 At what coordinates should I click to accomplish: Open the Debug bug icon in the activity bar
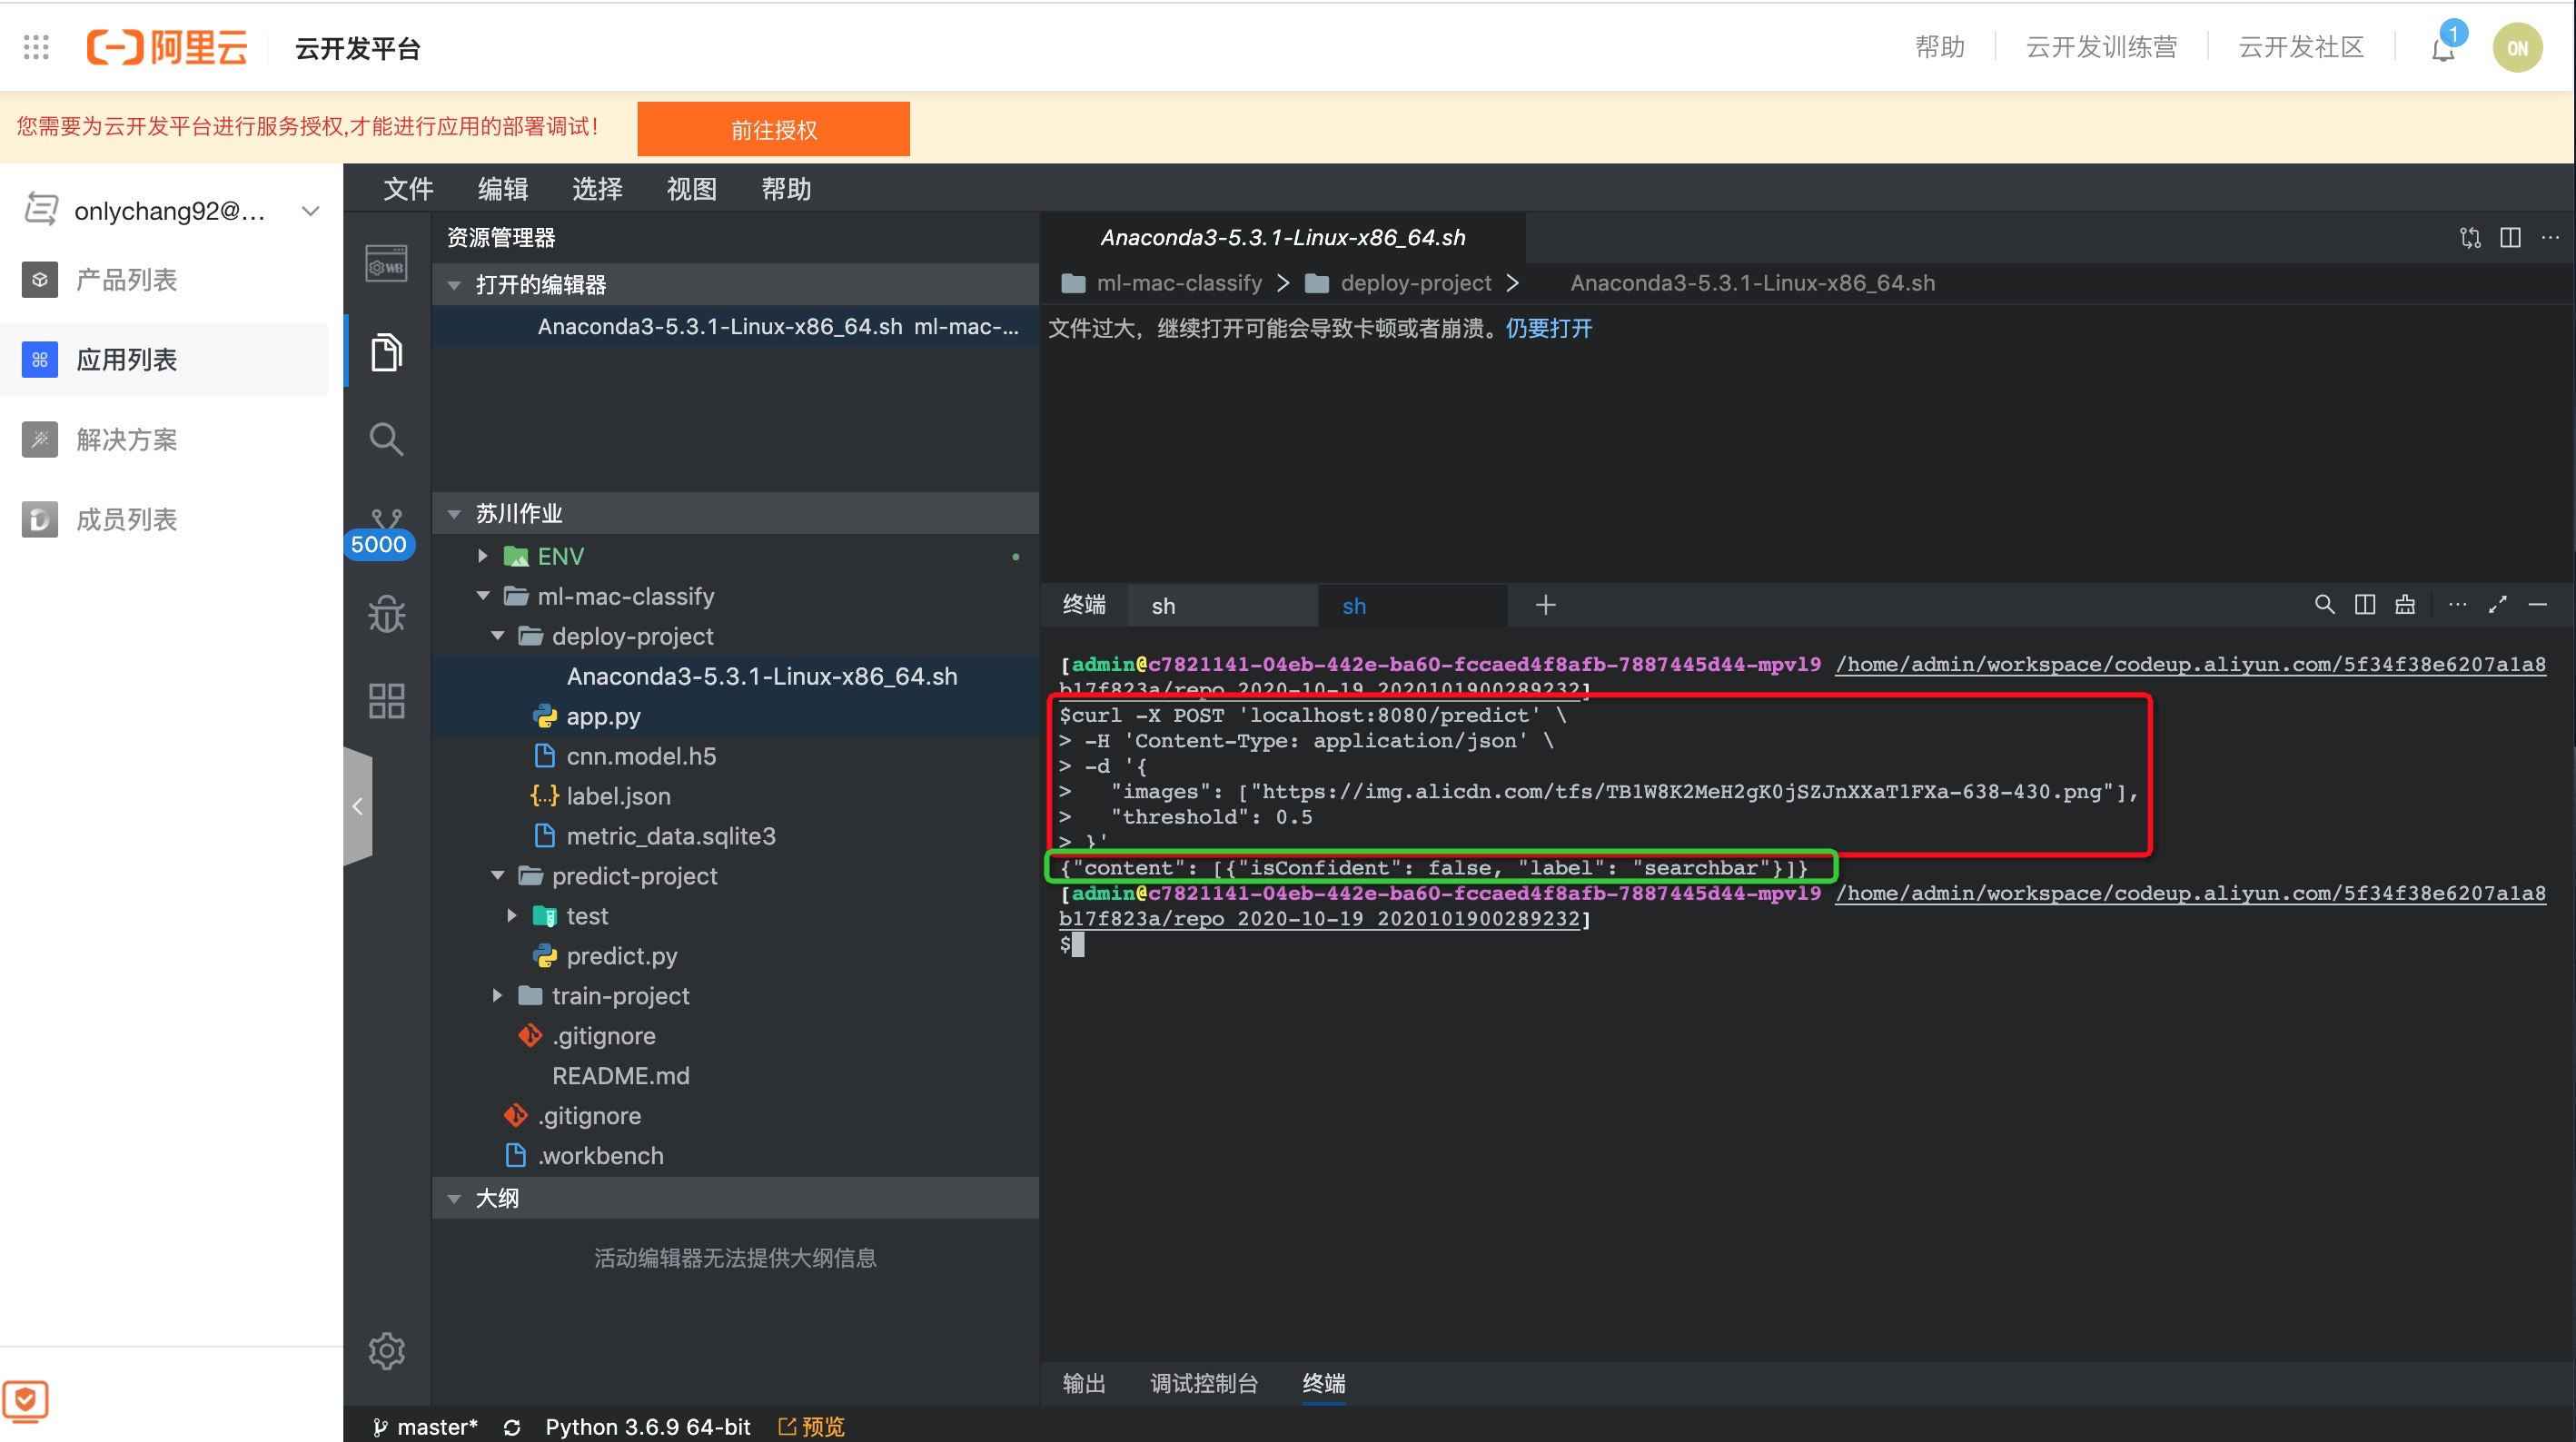tap(386, 613)
